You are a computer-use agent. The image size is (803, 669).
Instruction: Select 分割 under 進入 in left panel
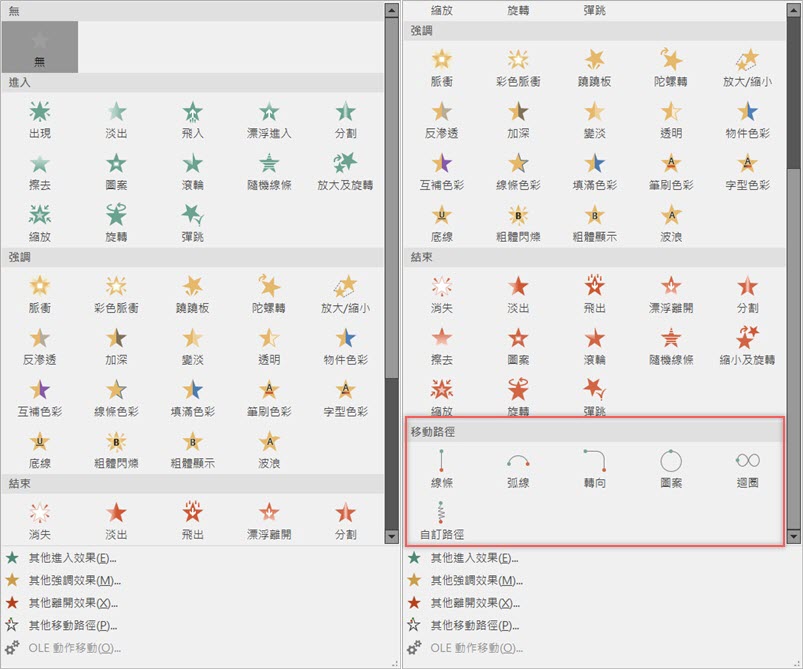[x=345, y=120]
